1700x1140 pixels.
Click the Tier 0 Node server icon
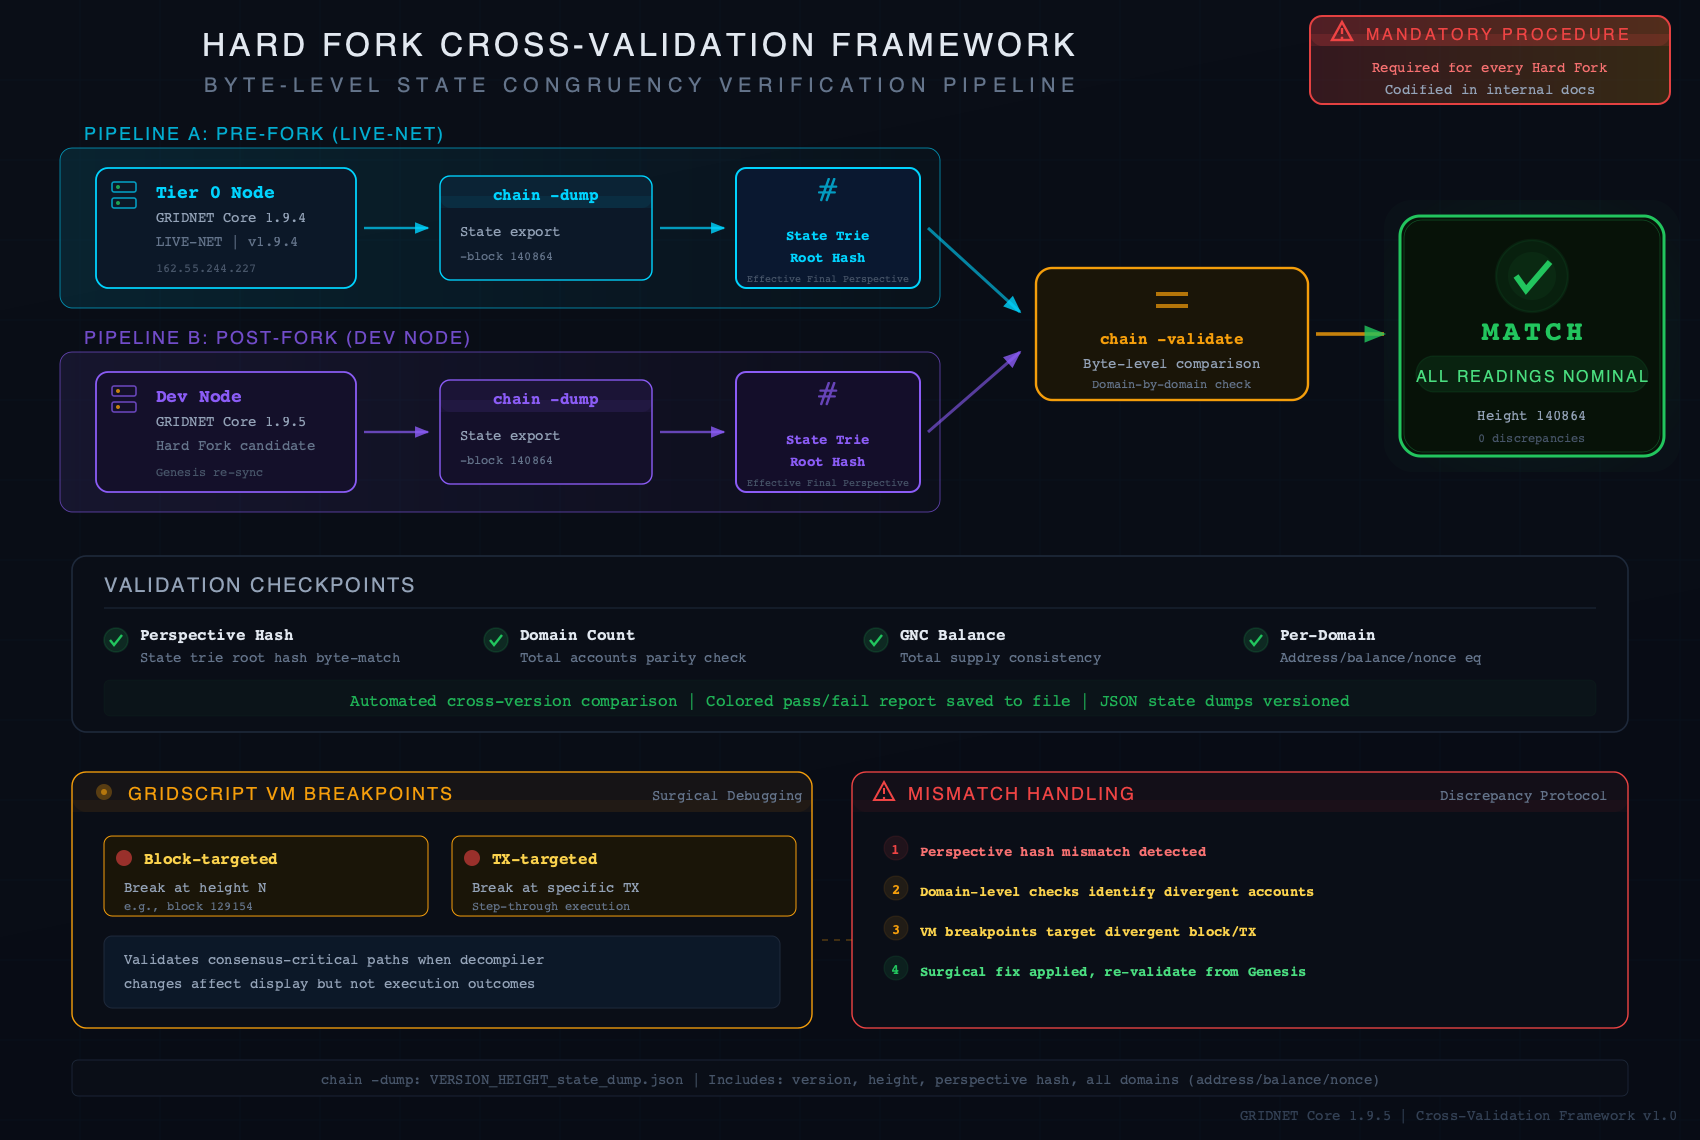click(x=124, y=195)
